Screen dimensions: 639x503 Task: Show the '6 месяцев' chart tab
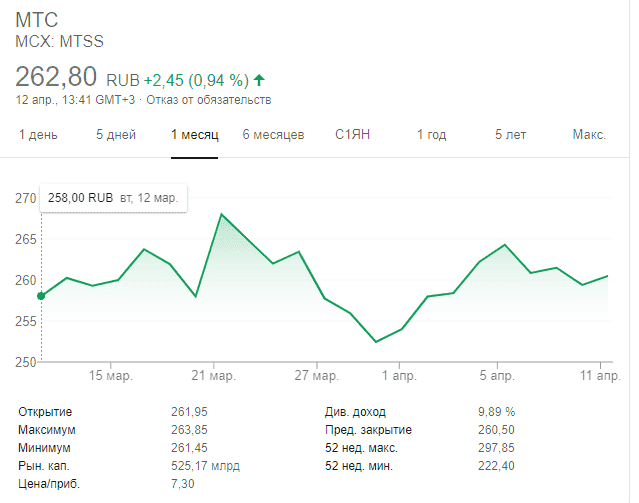click(273, 135)
